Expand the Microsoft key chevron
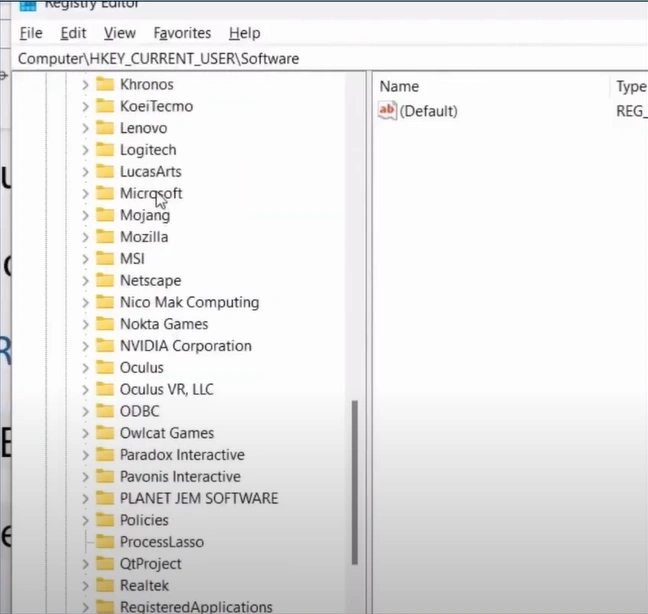The width and height of the screenshot is (648, 614). tap(85, 194)
